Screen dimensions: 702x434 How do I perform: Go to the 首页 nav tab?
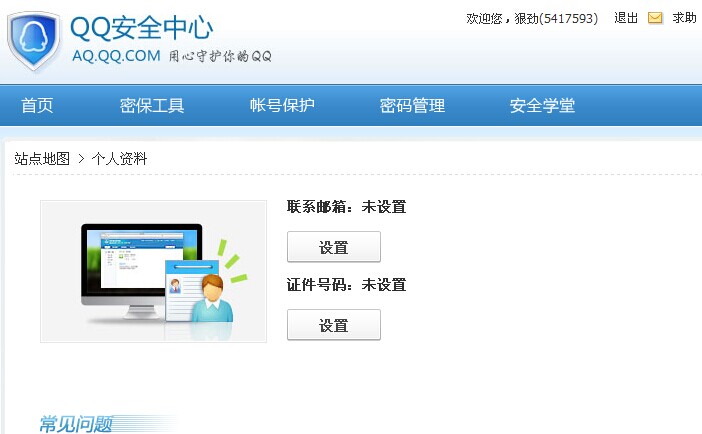[37, 106]
